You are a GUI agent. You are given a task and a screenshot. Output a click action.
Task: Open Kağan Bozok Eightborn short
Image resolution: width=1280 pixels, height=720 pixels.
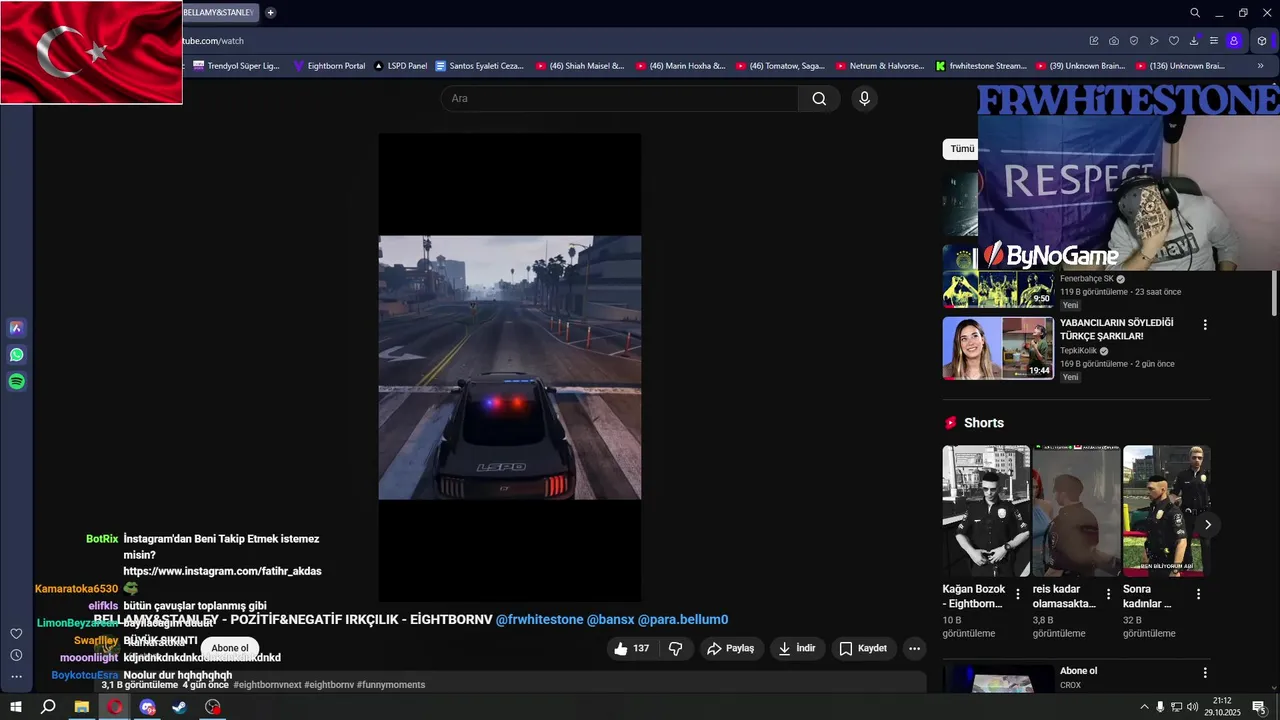pos(986,511)
